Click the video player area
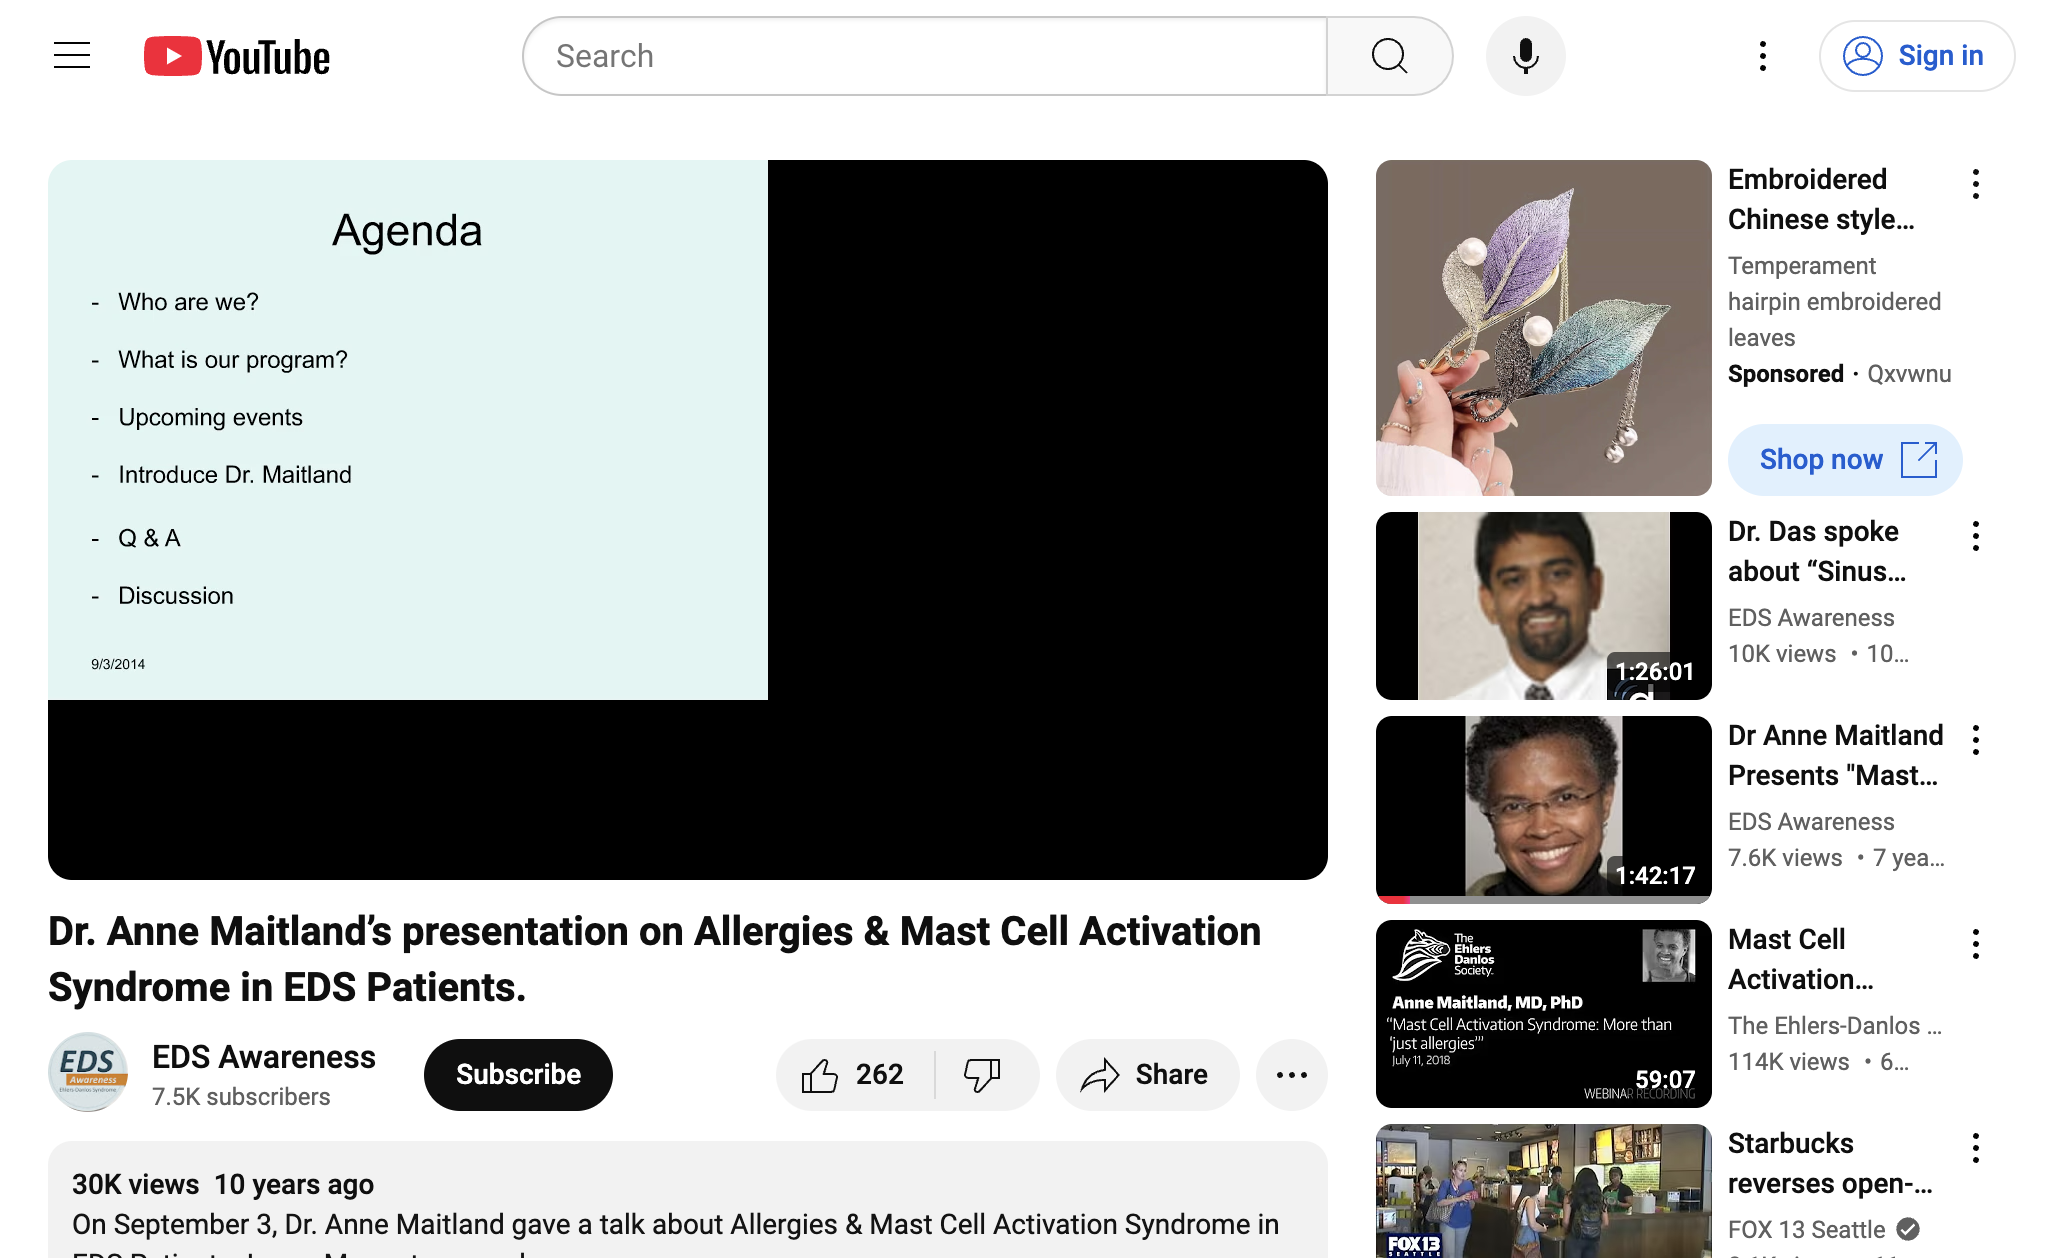Screen dimensions: 2048x1258 pos(688,520)
